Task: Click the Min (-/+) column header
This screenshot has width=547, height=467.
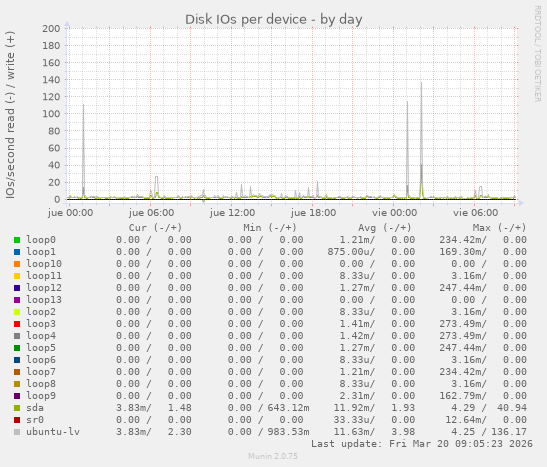Action: (270, 228)
